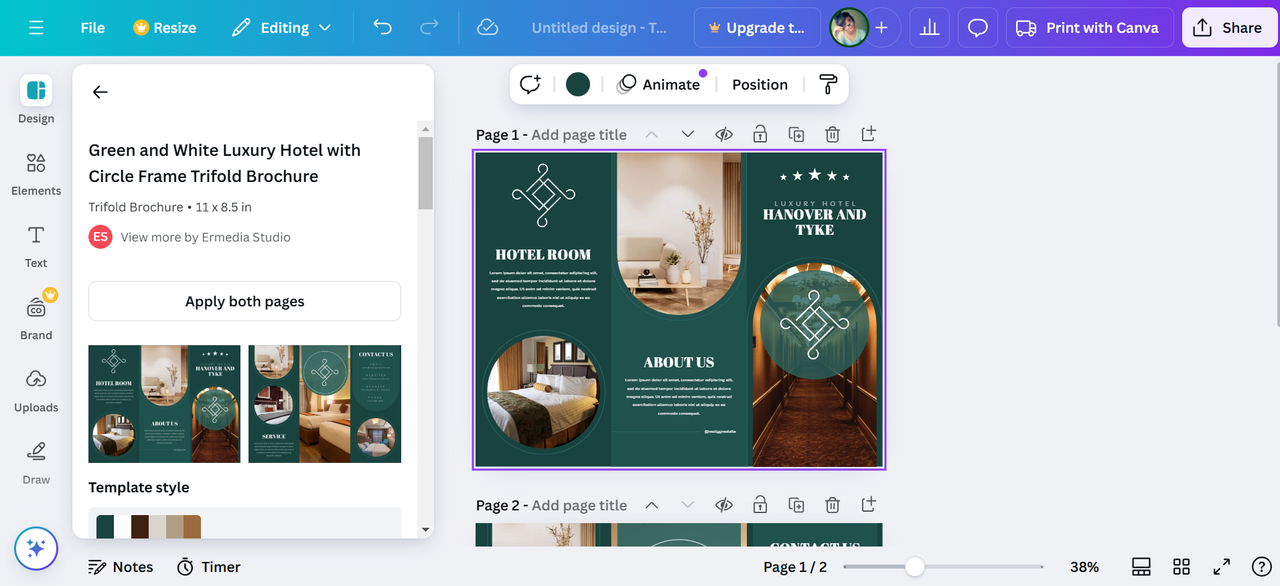Open the Timer
Screen dimensions: 1280x586
pos(209,567)
